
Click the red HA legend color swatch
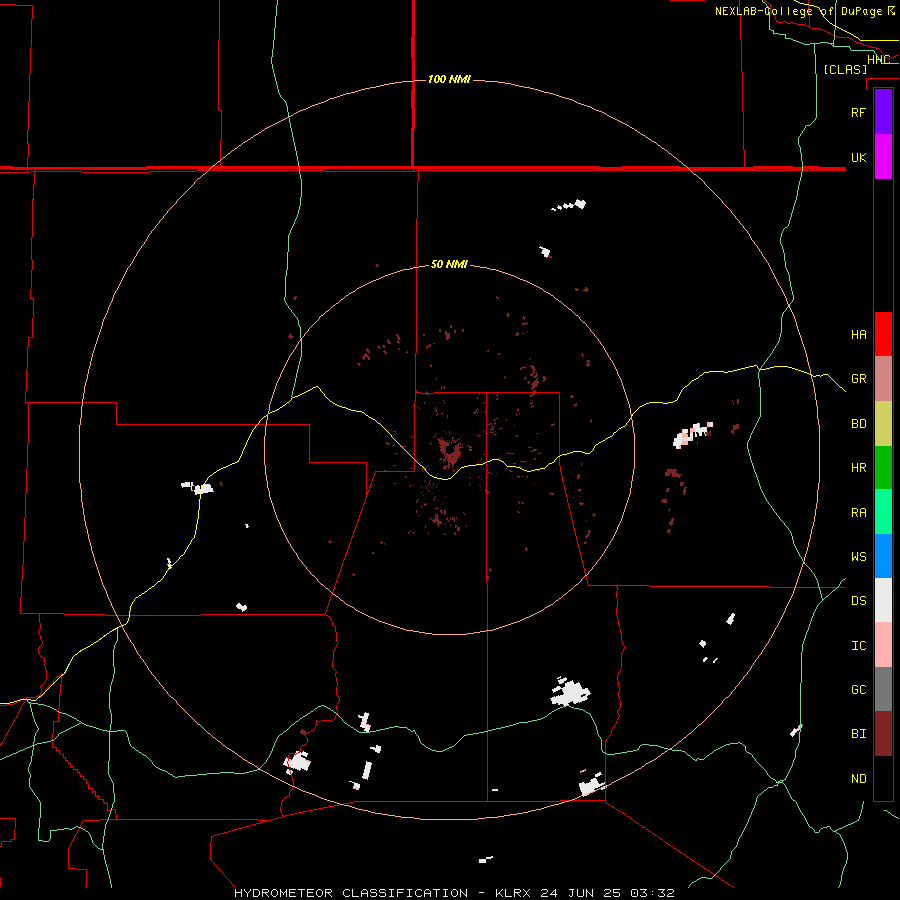click(x=883, y=334)
